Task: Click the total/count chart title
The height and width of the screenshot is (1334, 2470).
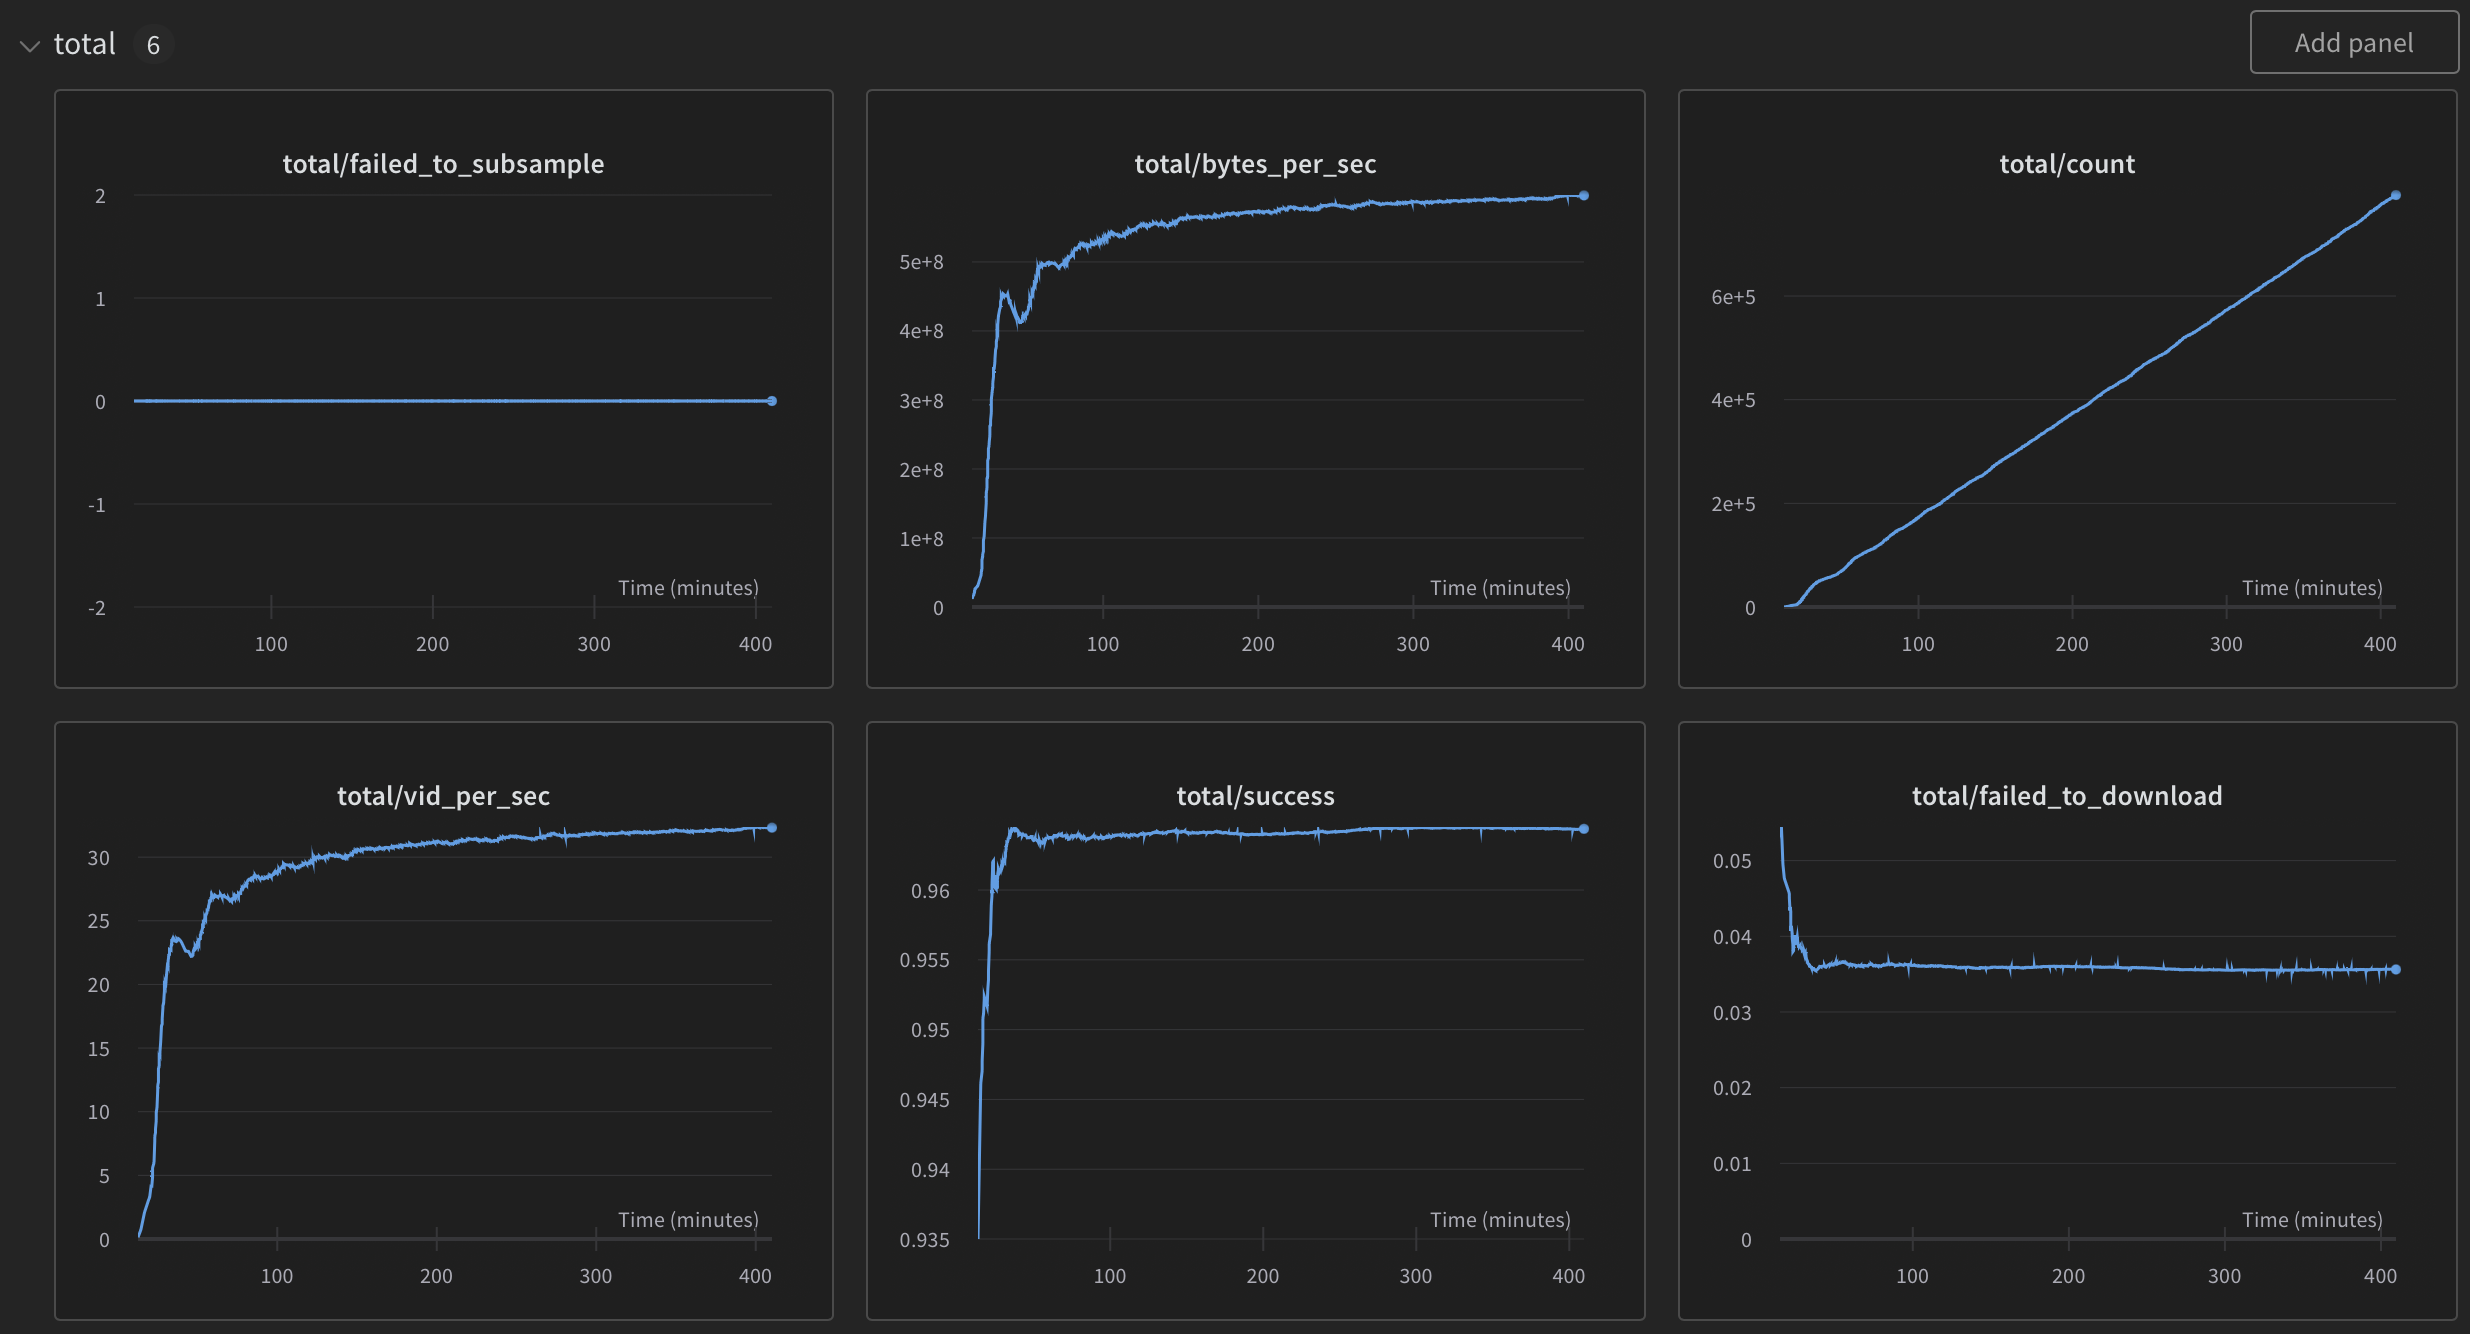Action: [2067, 164]
